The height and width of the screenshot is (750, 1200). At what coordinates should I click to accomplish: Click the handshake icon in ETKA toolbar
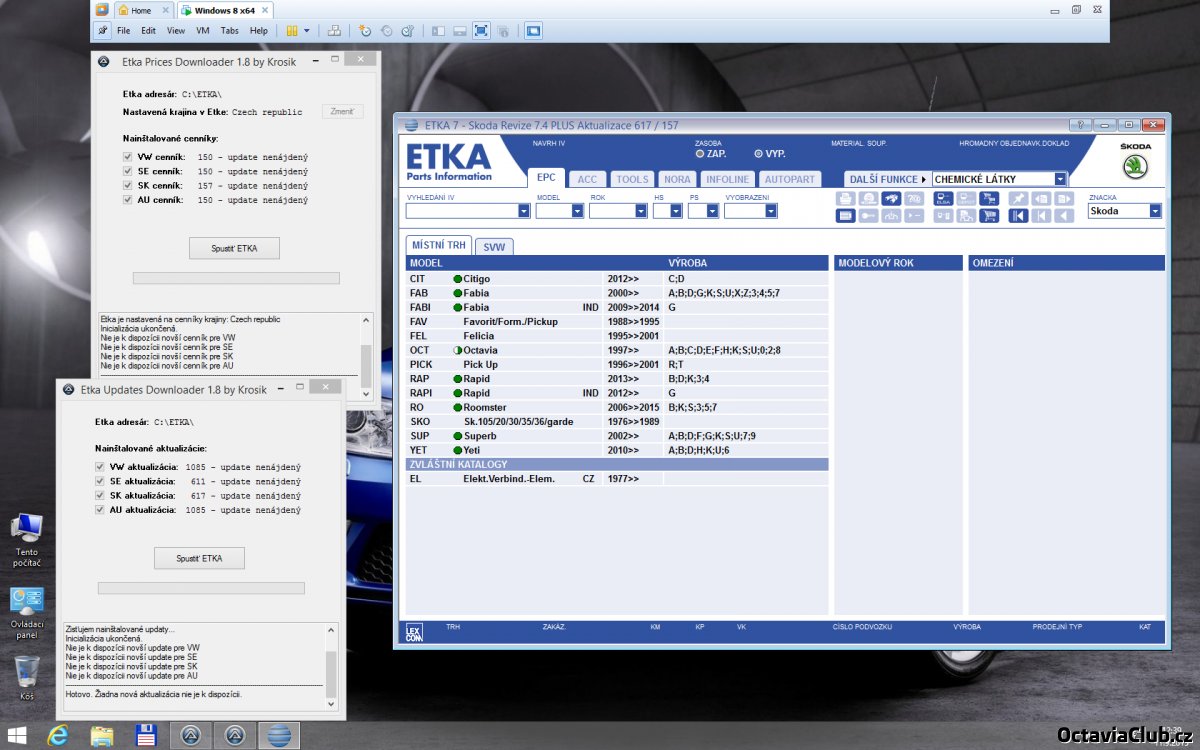891,198
